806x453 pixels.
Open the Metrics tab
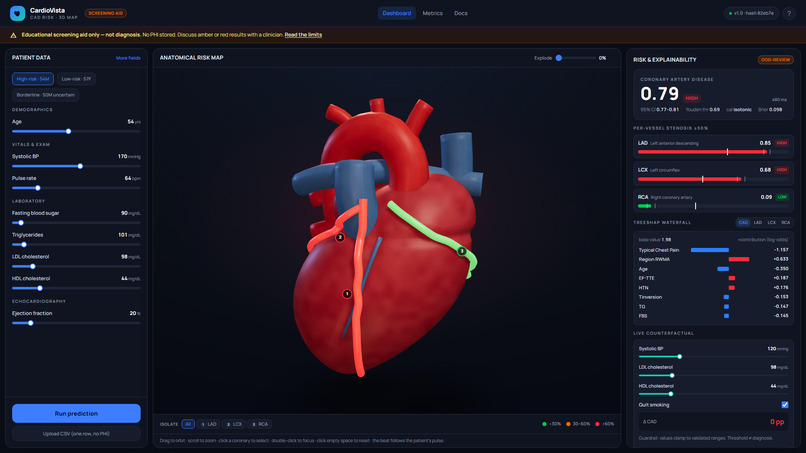(432, 13)
